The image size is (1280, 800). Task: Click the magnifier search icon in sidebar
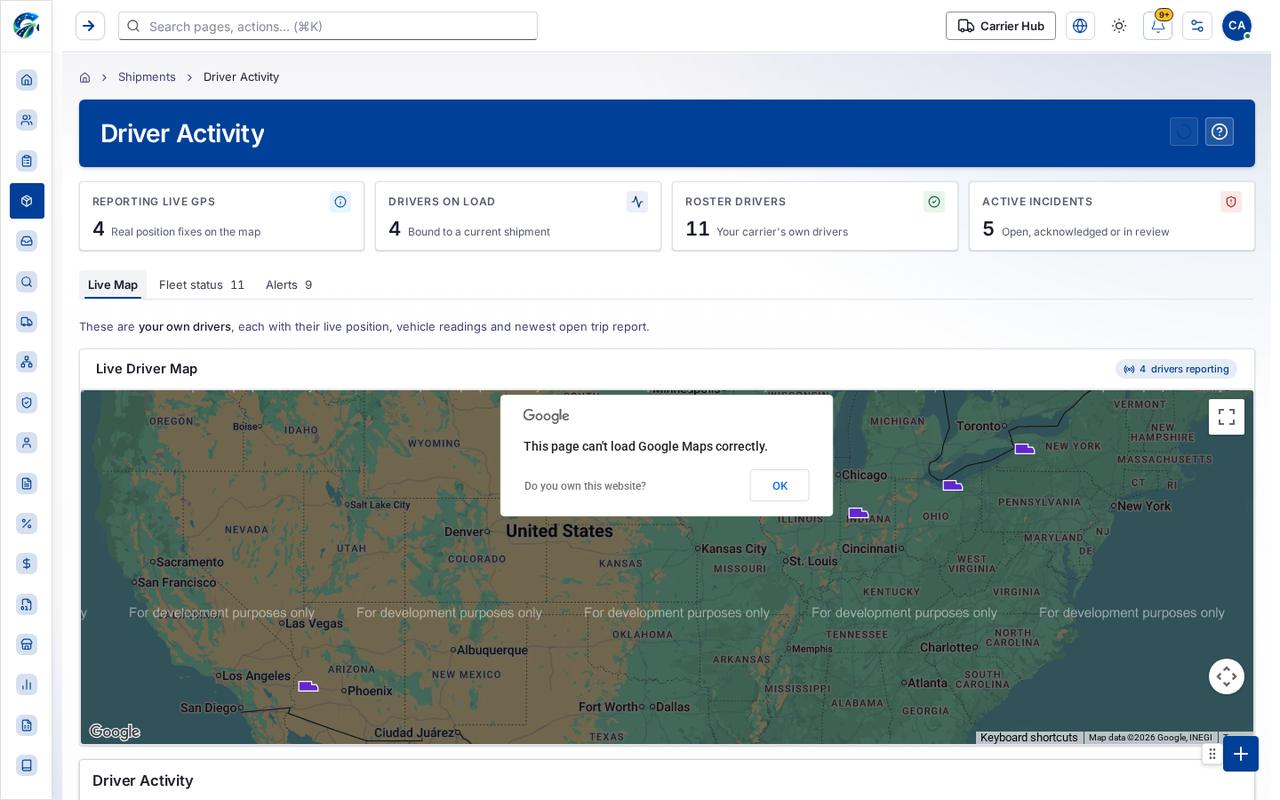pos(27,282)
